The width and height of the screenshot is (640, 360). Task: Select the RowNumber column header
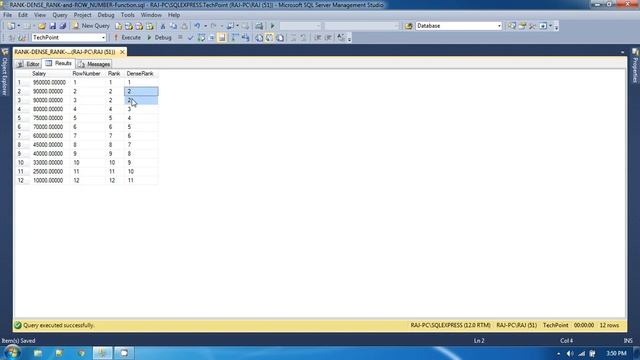pyautogui.click(x=88, y=73)
